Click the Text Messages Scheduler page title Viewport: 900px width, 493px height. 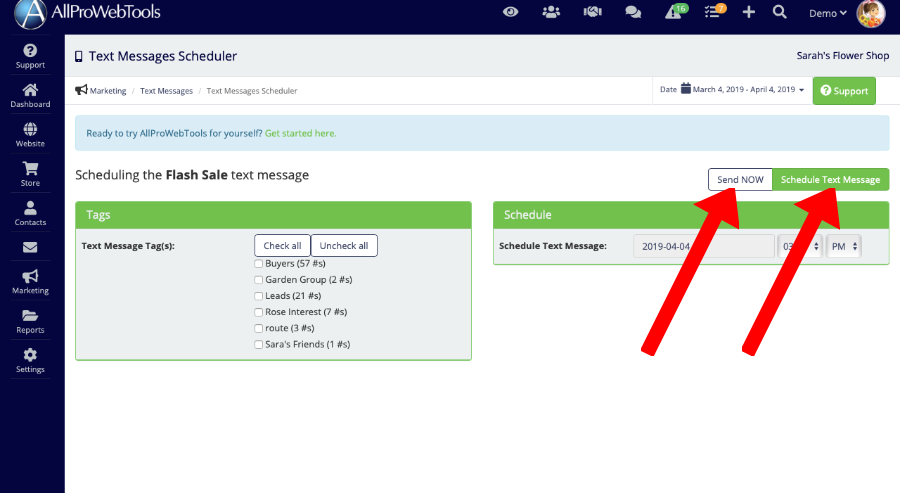click(162, 56)
